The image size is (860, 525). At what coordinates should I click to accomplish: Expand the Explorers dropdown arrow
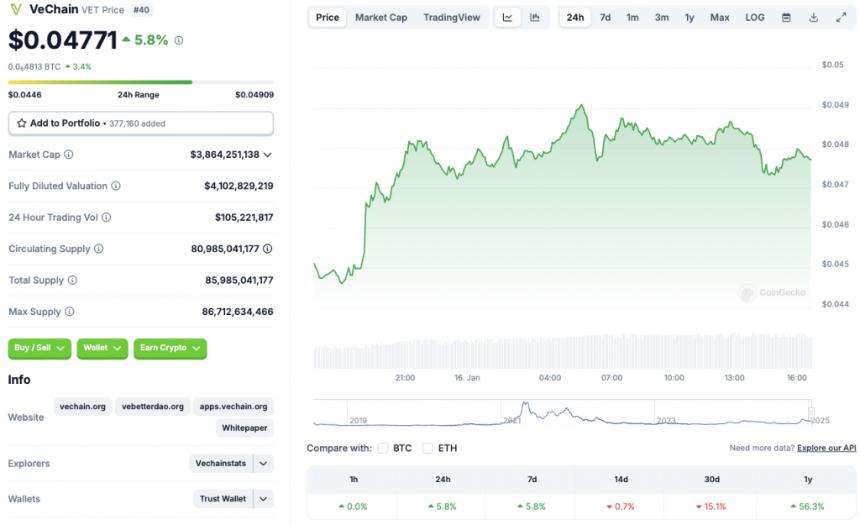pos(263,464)
